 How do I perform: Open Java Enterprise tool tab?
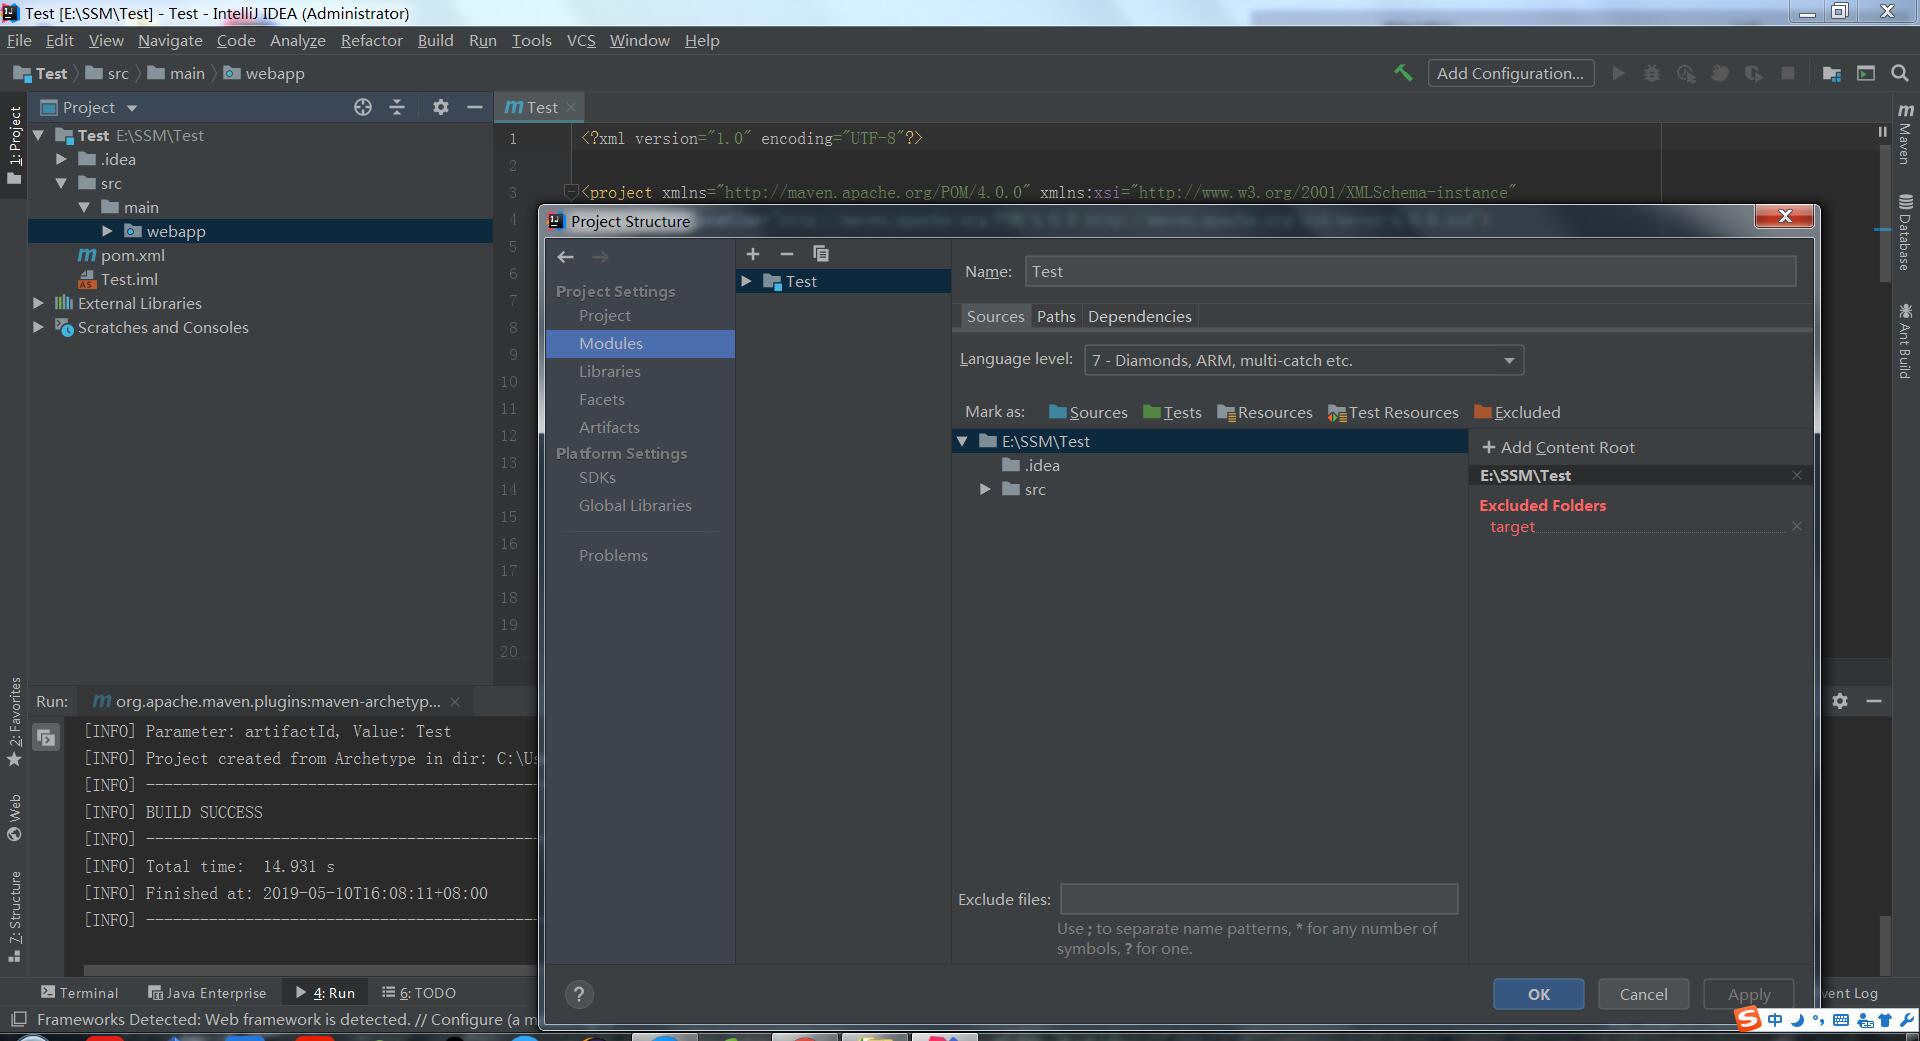pyautogui.click(x=207, y=993)
